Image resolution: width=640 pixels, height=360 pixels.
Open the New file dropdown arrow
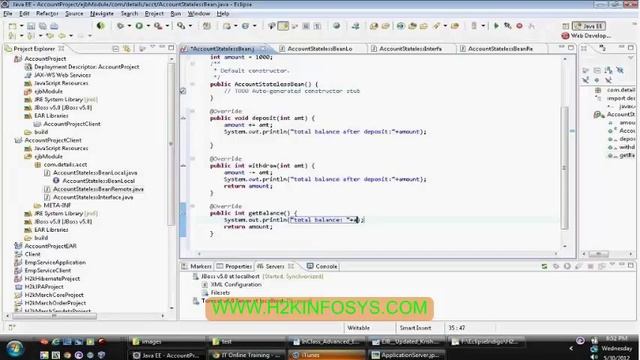click(x=21, y=26)
